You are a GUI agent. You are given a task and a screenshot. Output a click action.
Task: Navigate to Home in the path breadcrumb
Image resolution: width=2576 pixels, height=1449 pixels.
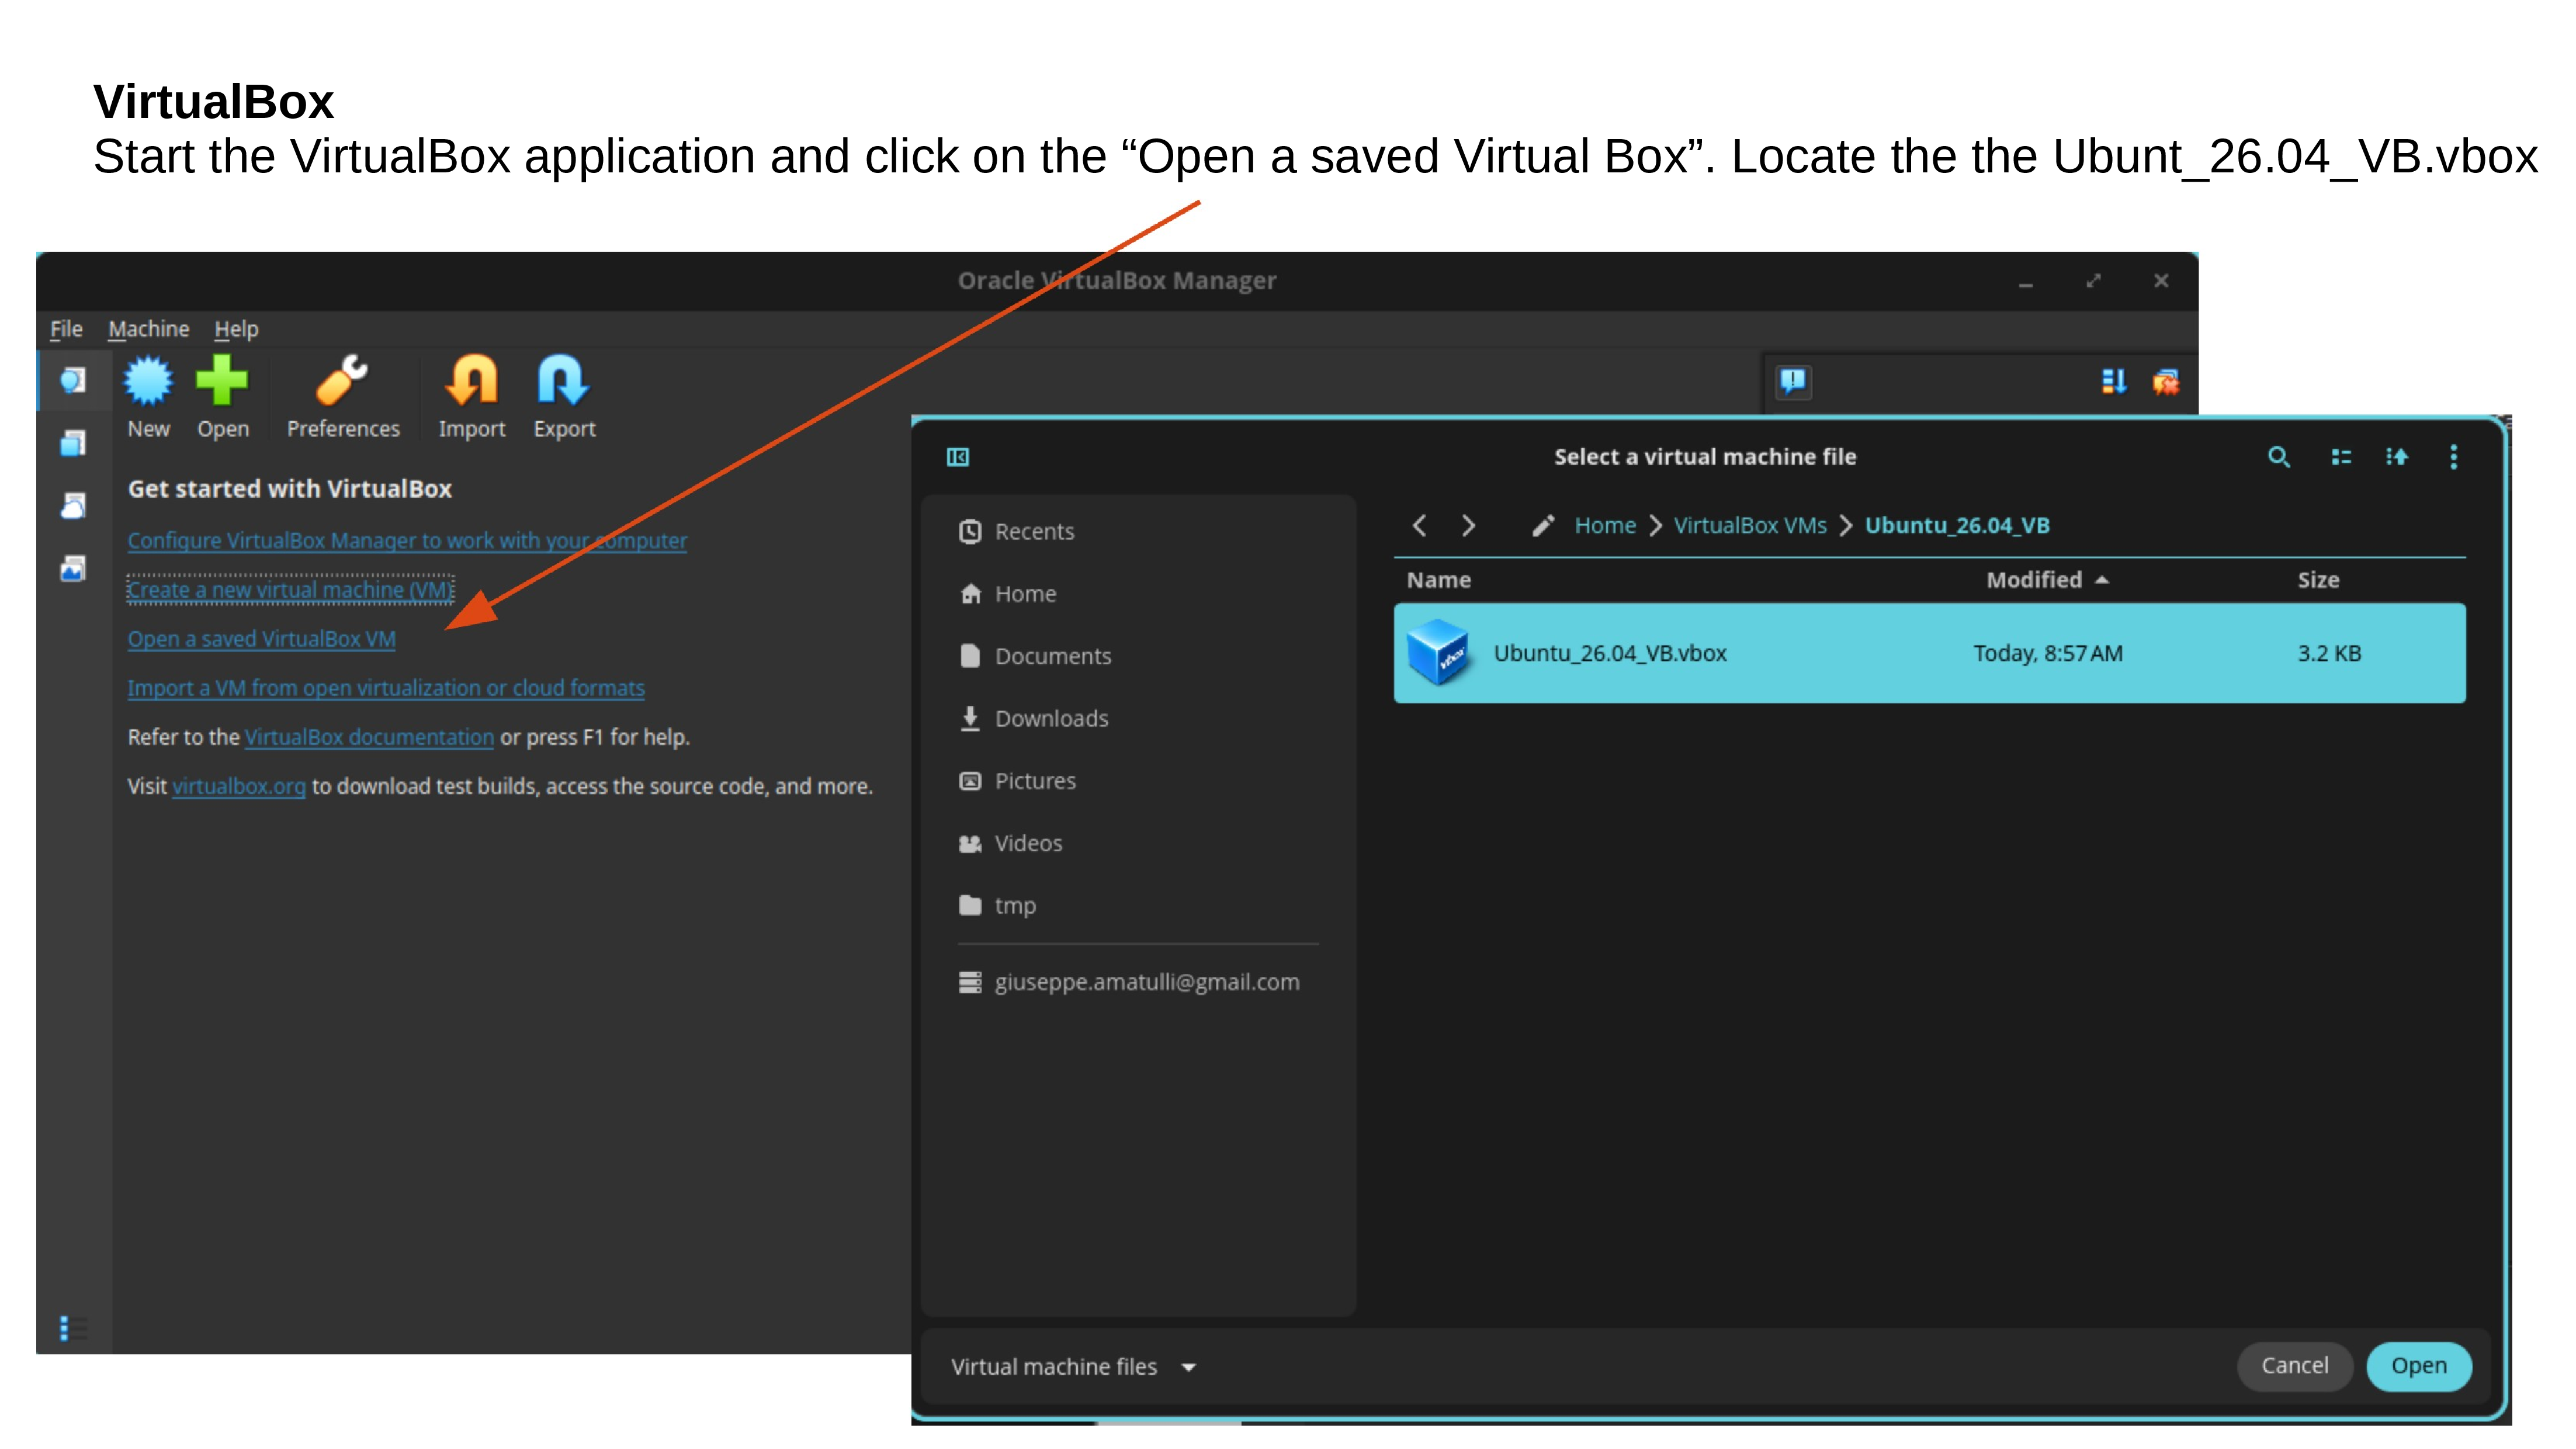[x=1605, y=525]
